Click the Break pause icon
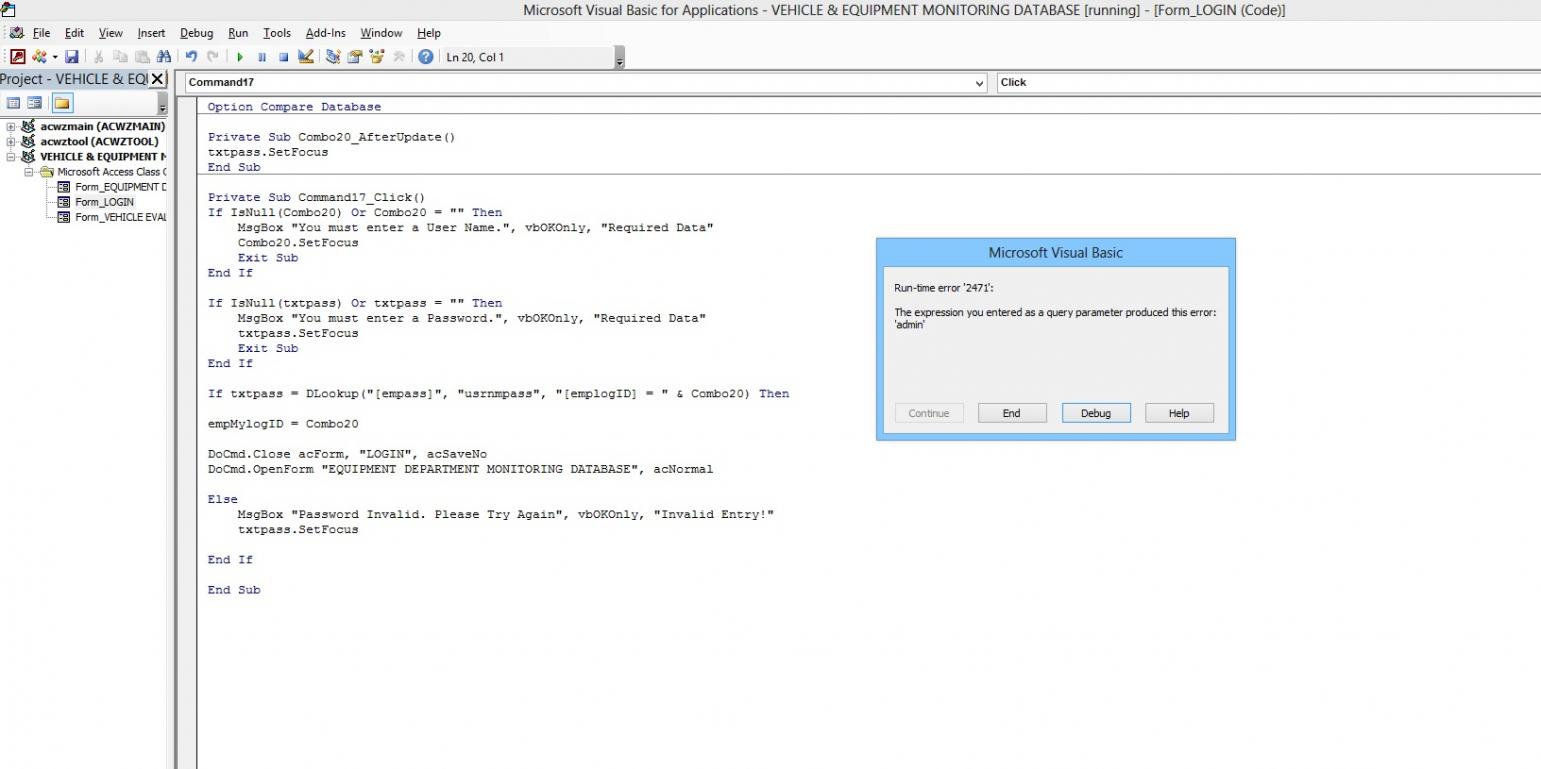The image size is (1541, 769). (x=262, y=57)
